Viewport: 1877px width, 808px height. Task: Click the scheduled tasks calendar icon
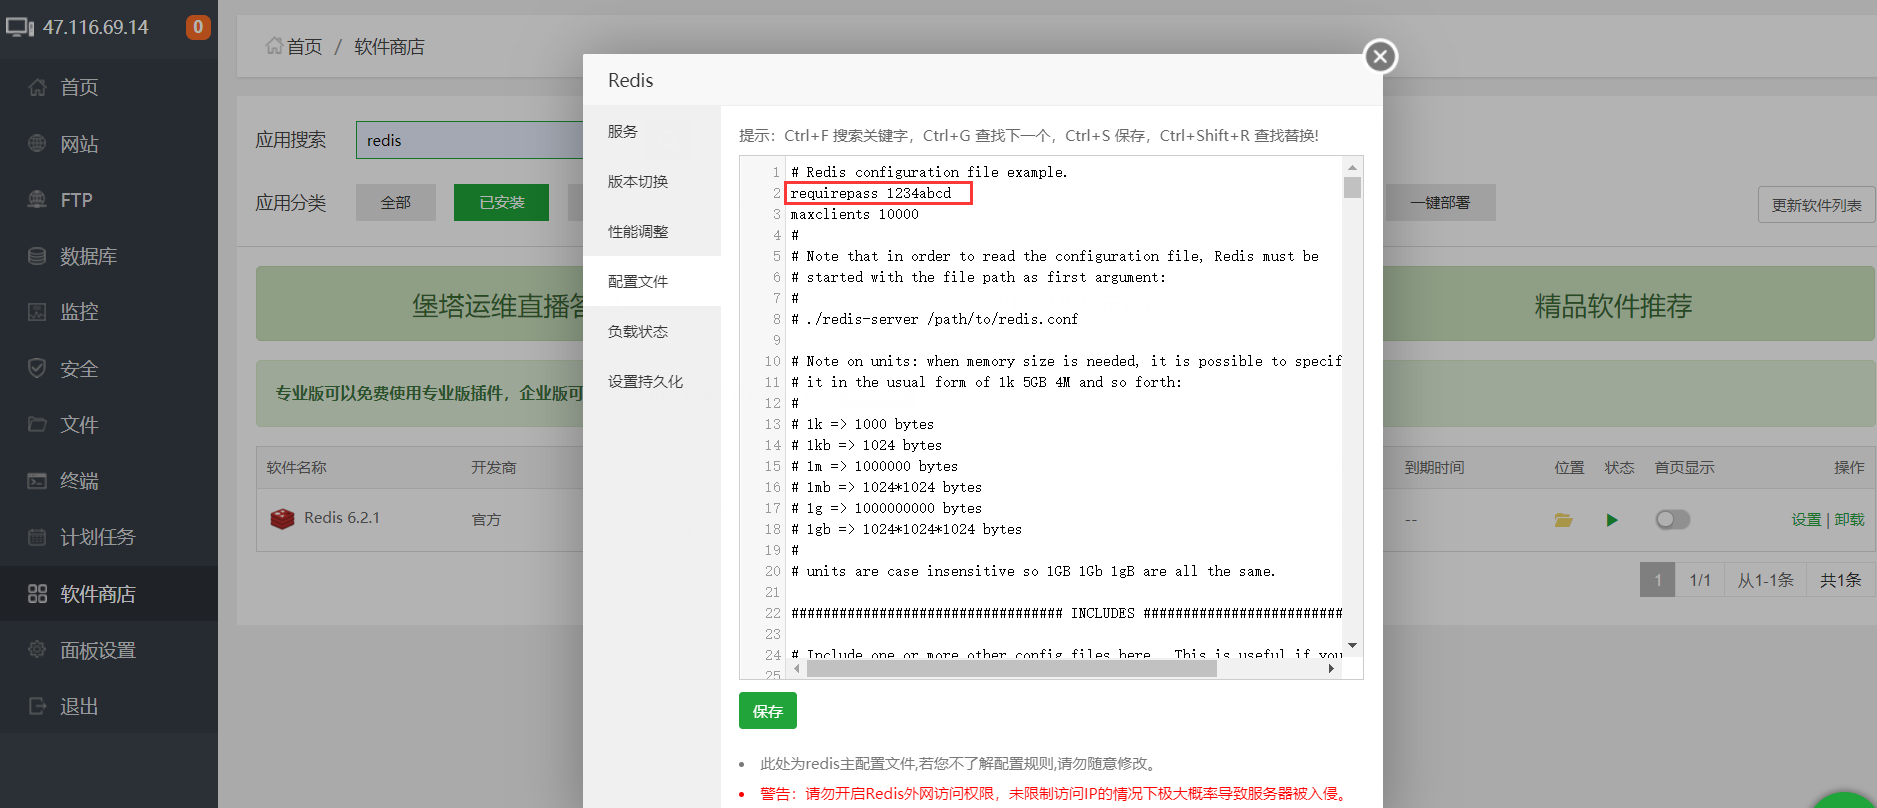coord(37,537)
